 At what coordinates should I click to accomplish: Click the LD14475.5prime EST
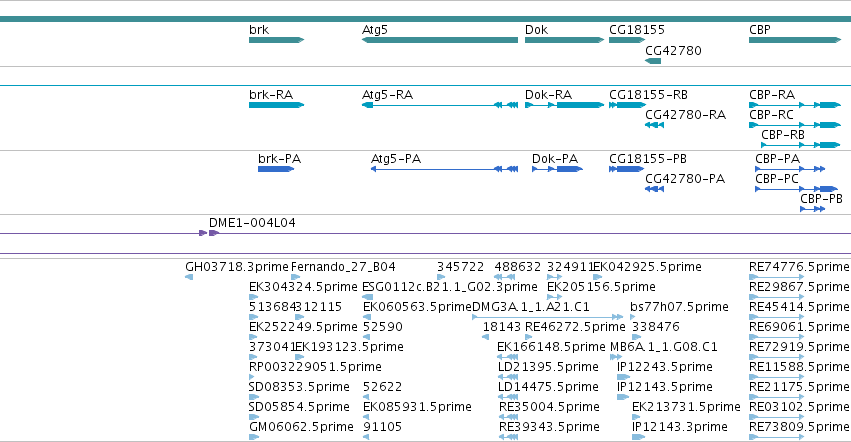508,397
